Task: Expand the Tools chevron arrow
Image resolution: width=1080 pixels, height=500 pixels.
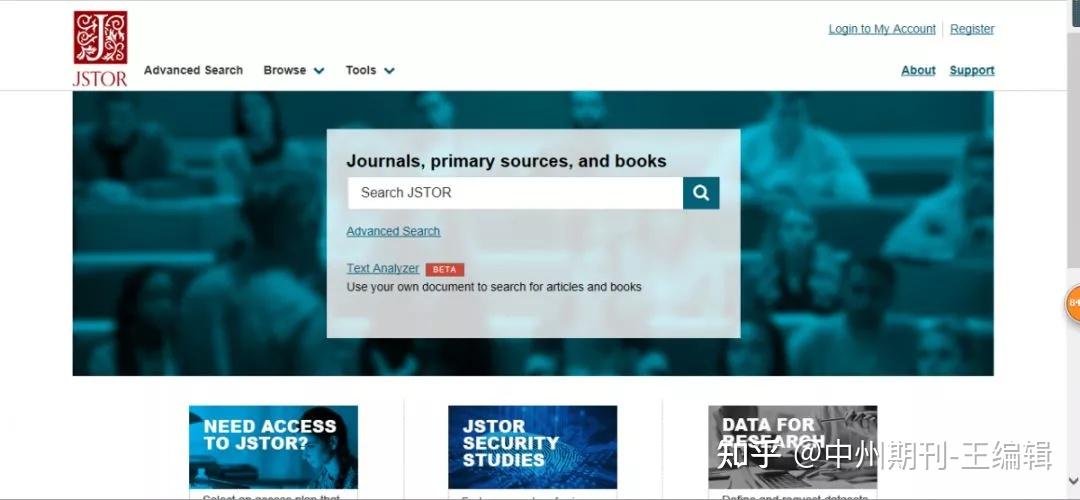Action: click(389, 70)
